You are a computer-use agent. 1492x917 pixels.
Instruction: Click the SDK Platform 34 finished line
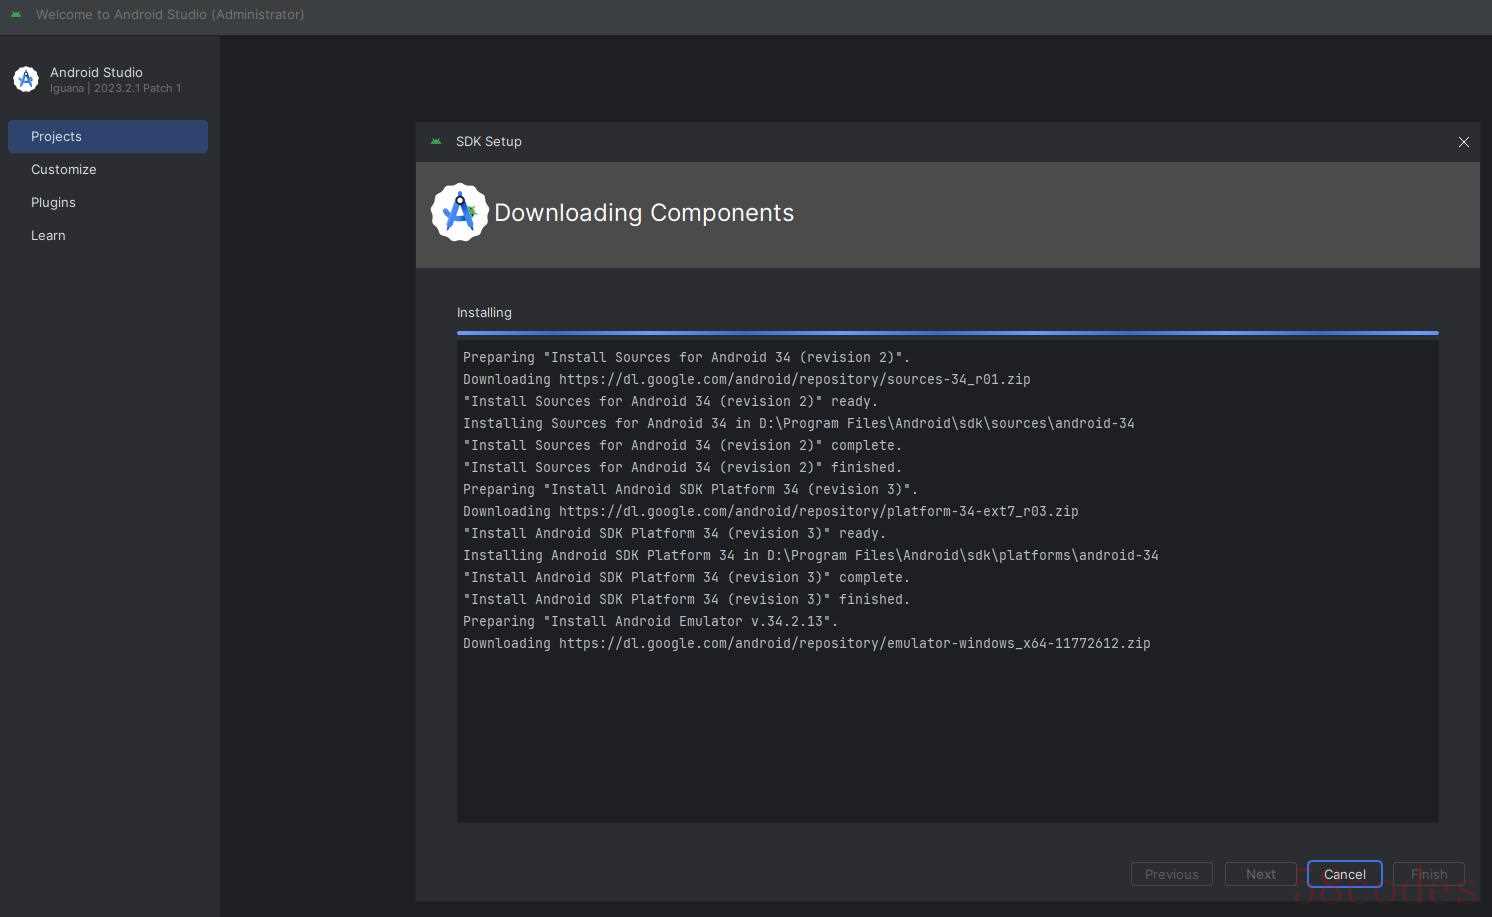(686, 599)
